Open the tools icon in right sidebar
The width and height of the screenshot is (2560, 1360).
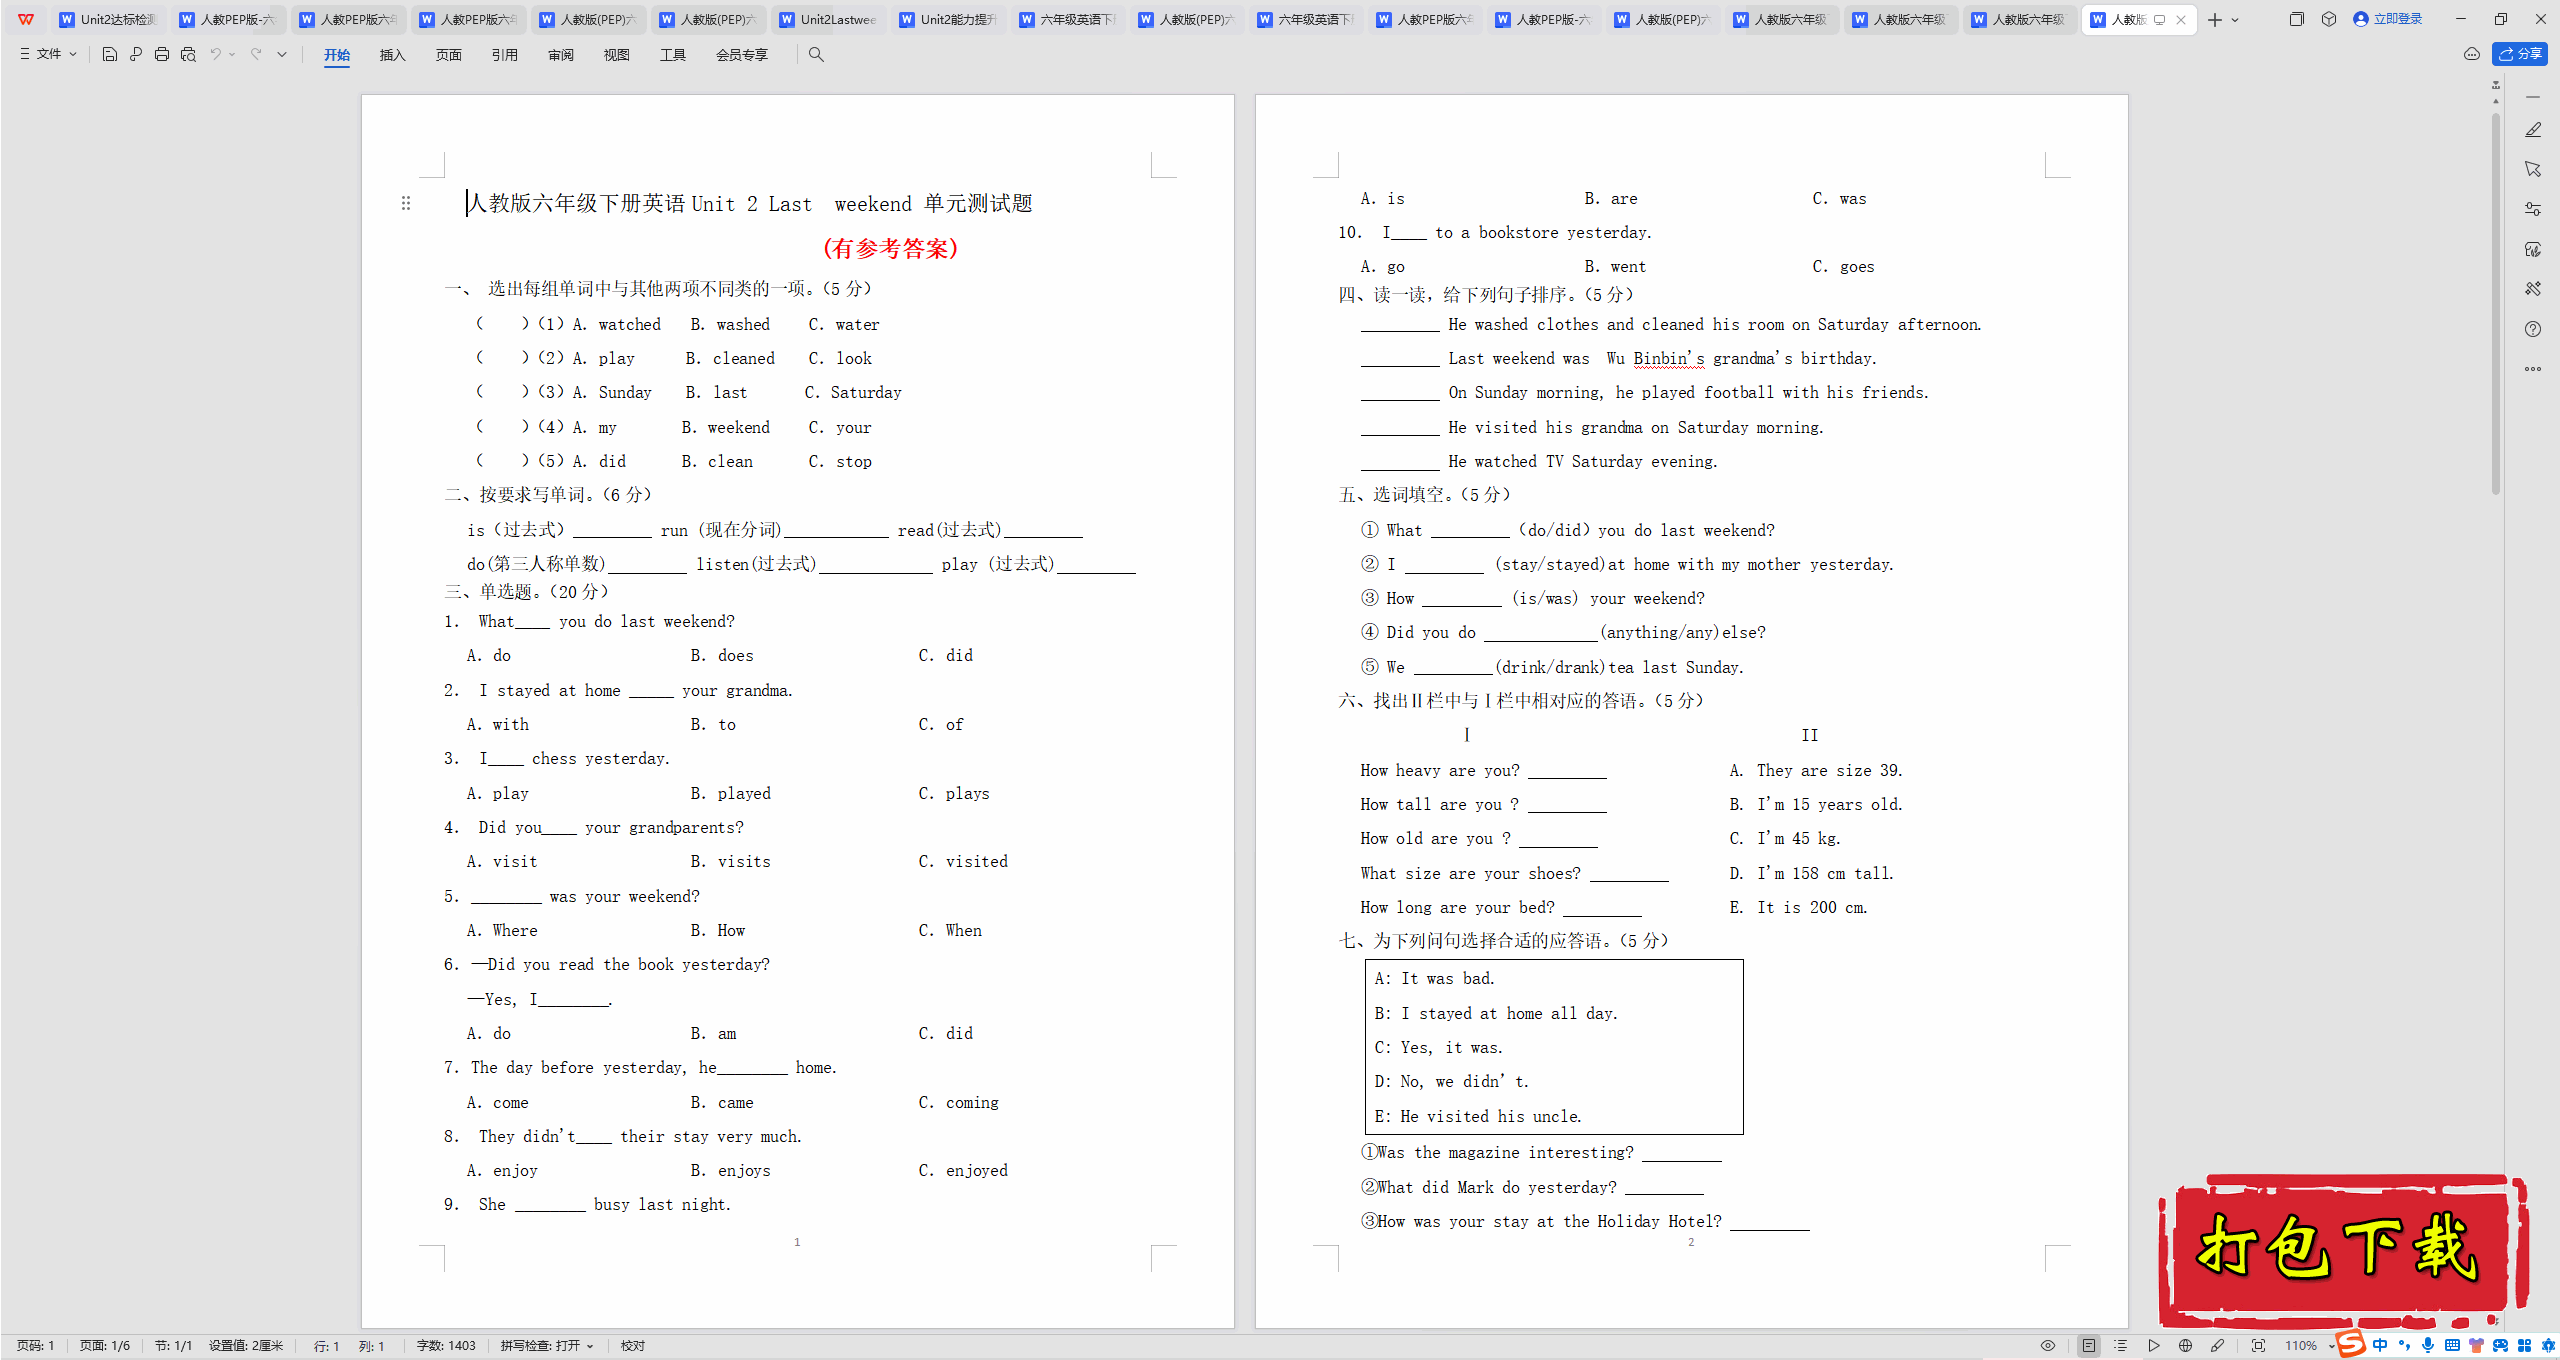[x=2533, y=289]
